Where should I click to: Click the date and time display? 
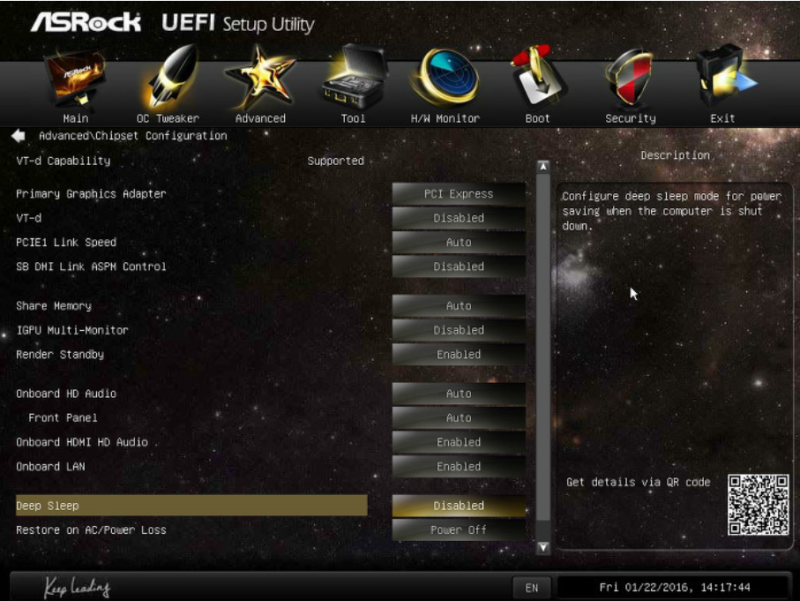tap(674, 587)
